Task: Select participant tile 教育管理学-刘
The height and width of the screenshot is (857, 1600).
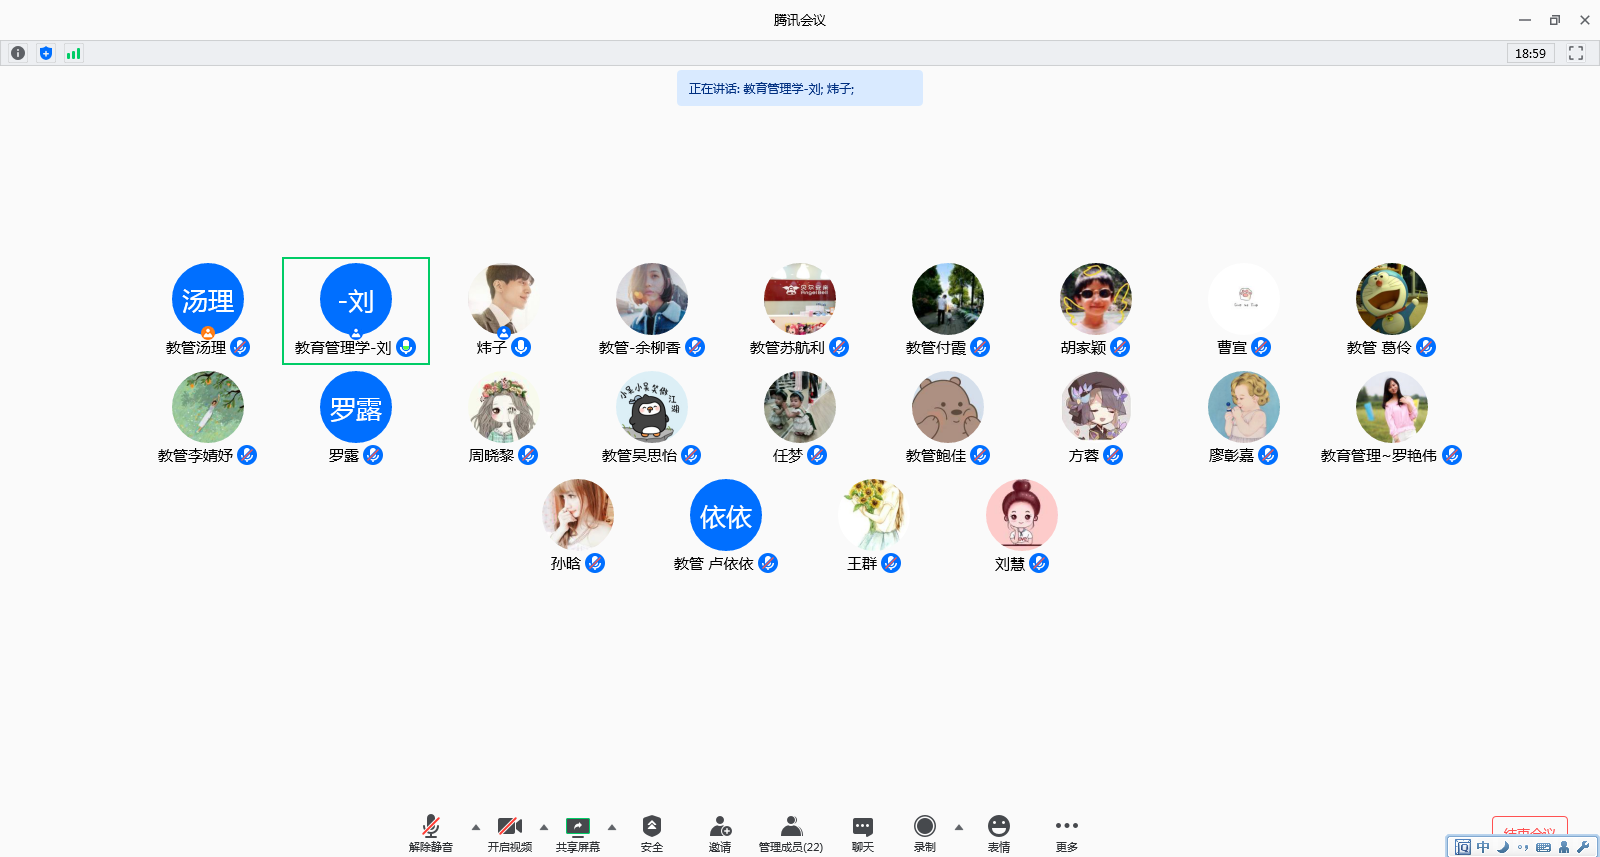Action: coord(356,311)
